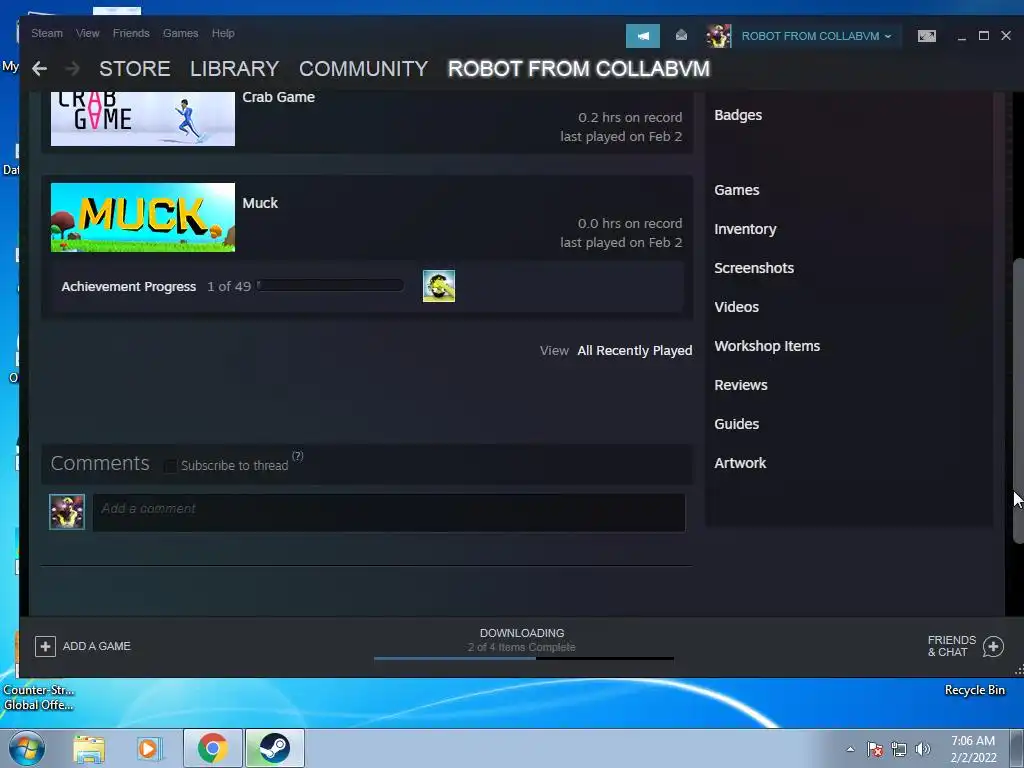
Task: Open the View menu
Action: click(88, 33)
